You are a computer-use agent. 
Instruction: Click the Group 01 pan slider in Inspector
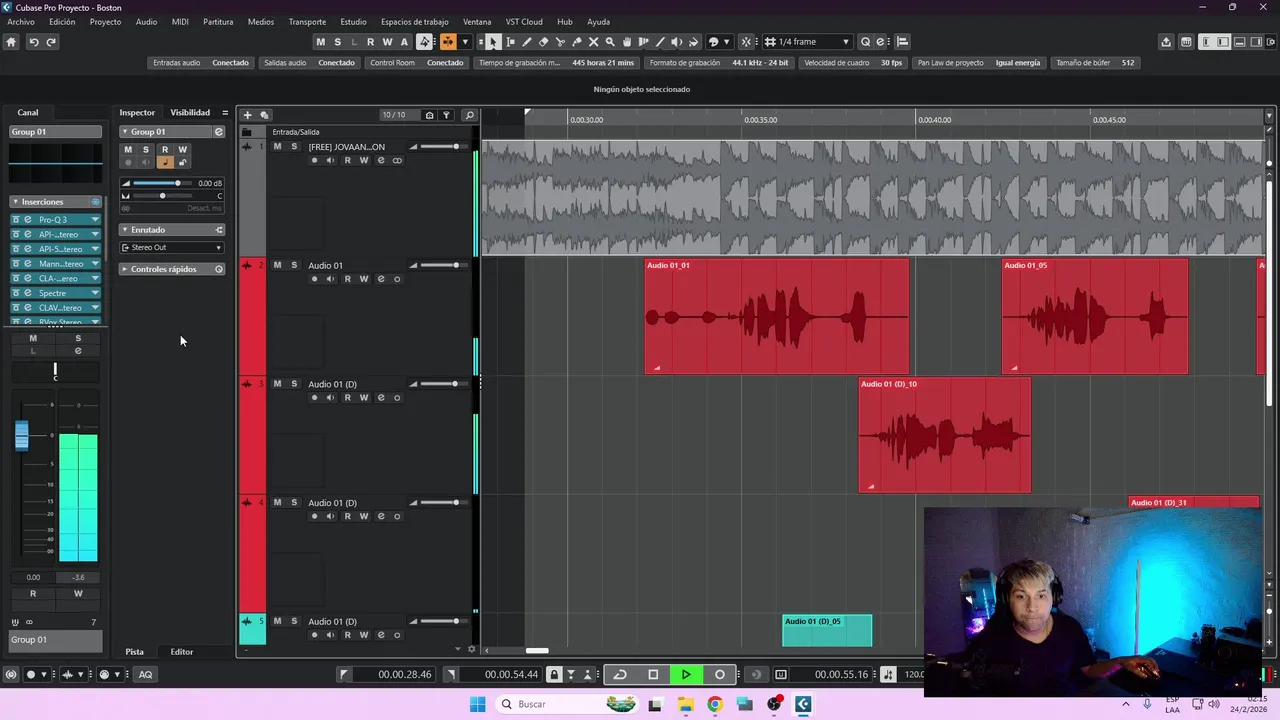click(160, 196)
